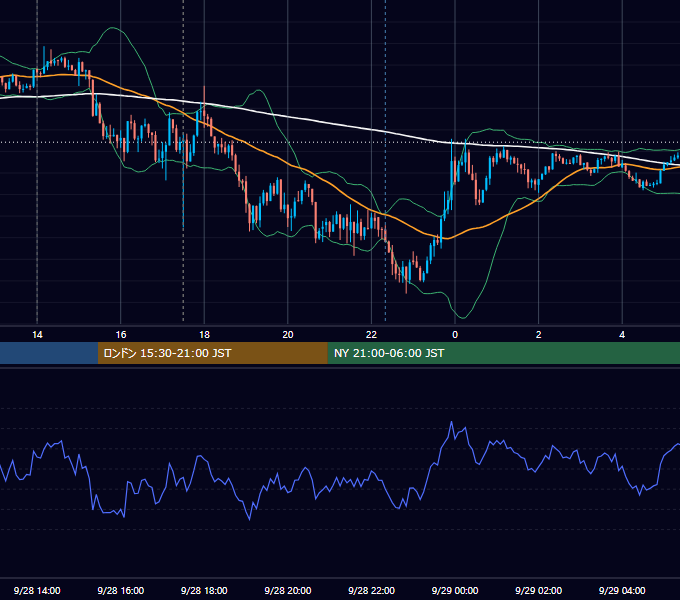Click the hour 14 axis label
Image resolution: width=680 pixels, height=600 pixels.
(37, 335)
